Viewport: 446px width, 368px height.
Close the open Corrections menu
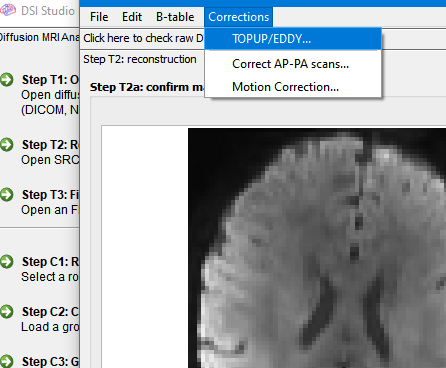point(239,17)
